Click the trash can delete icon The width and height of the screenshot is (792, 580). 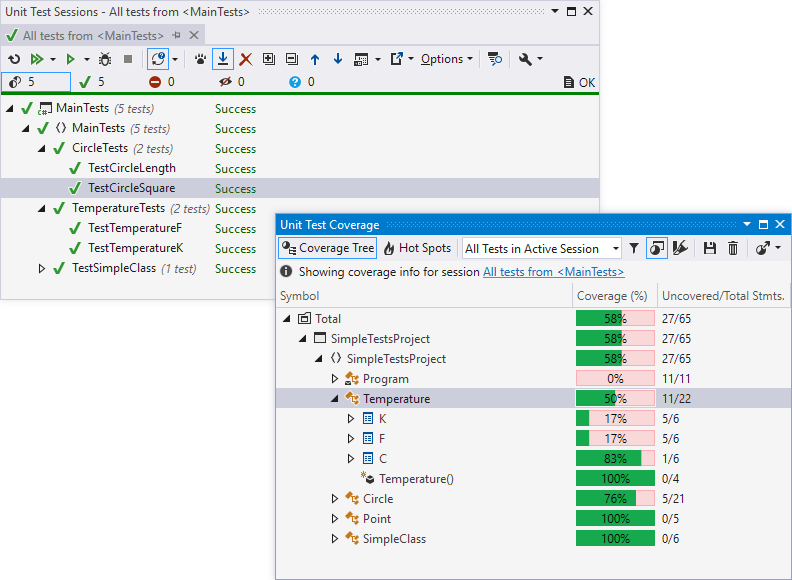point(733,248)
